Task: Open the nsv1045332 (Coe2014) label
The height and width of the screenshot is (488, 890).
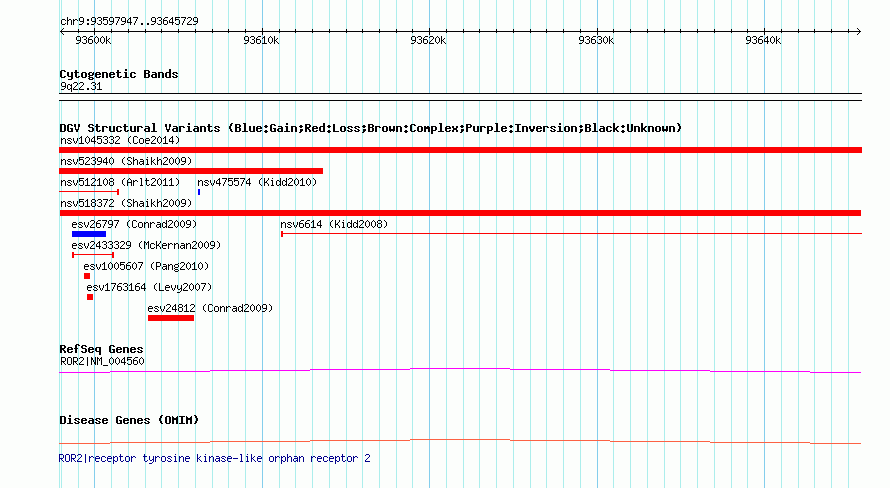Action: pyautogui.click(x=120, y=140)
